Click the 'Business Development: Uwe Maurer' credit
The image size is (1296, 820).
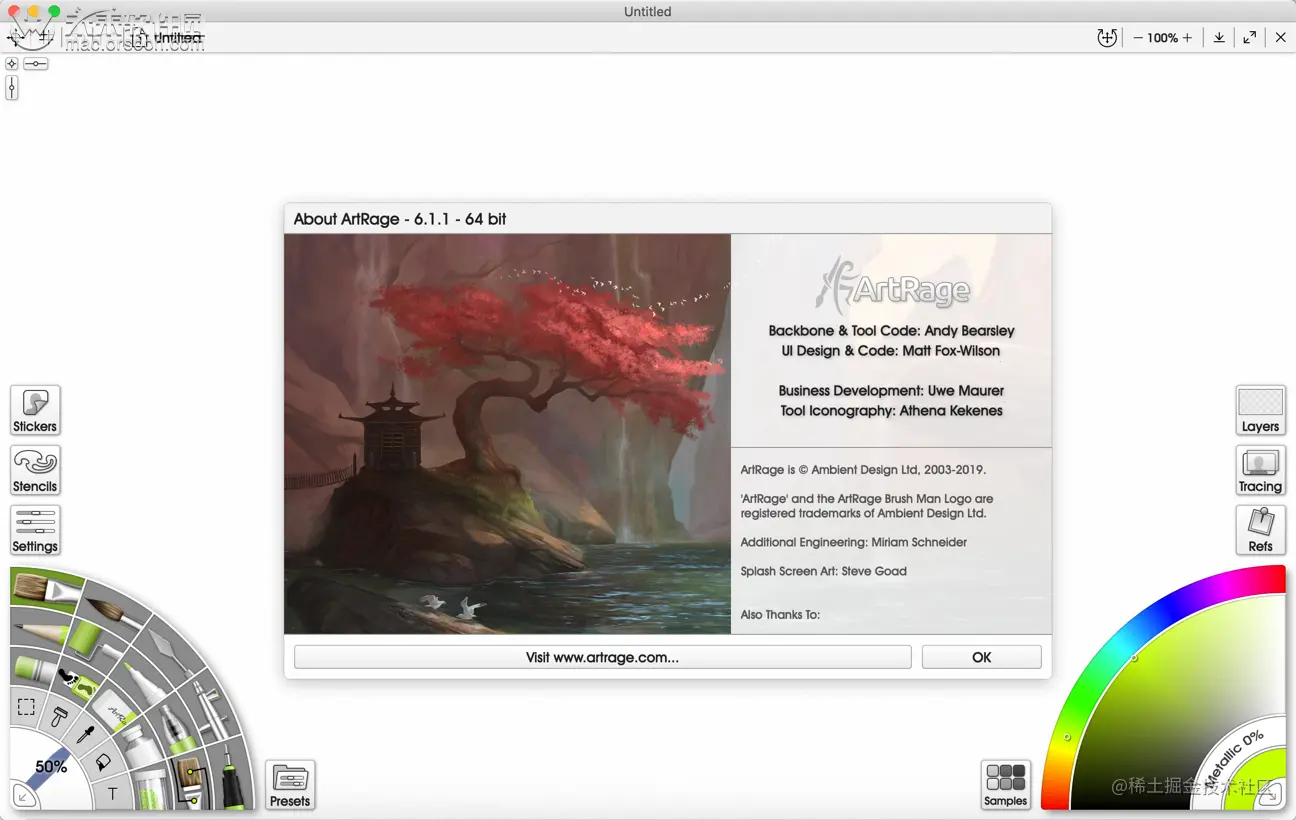pyautogui.click(x=891, y=391)
